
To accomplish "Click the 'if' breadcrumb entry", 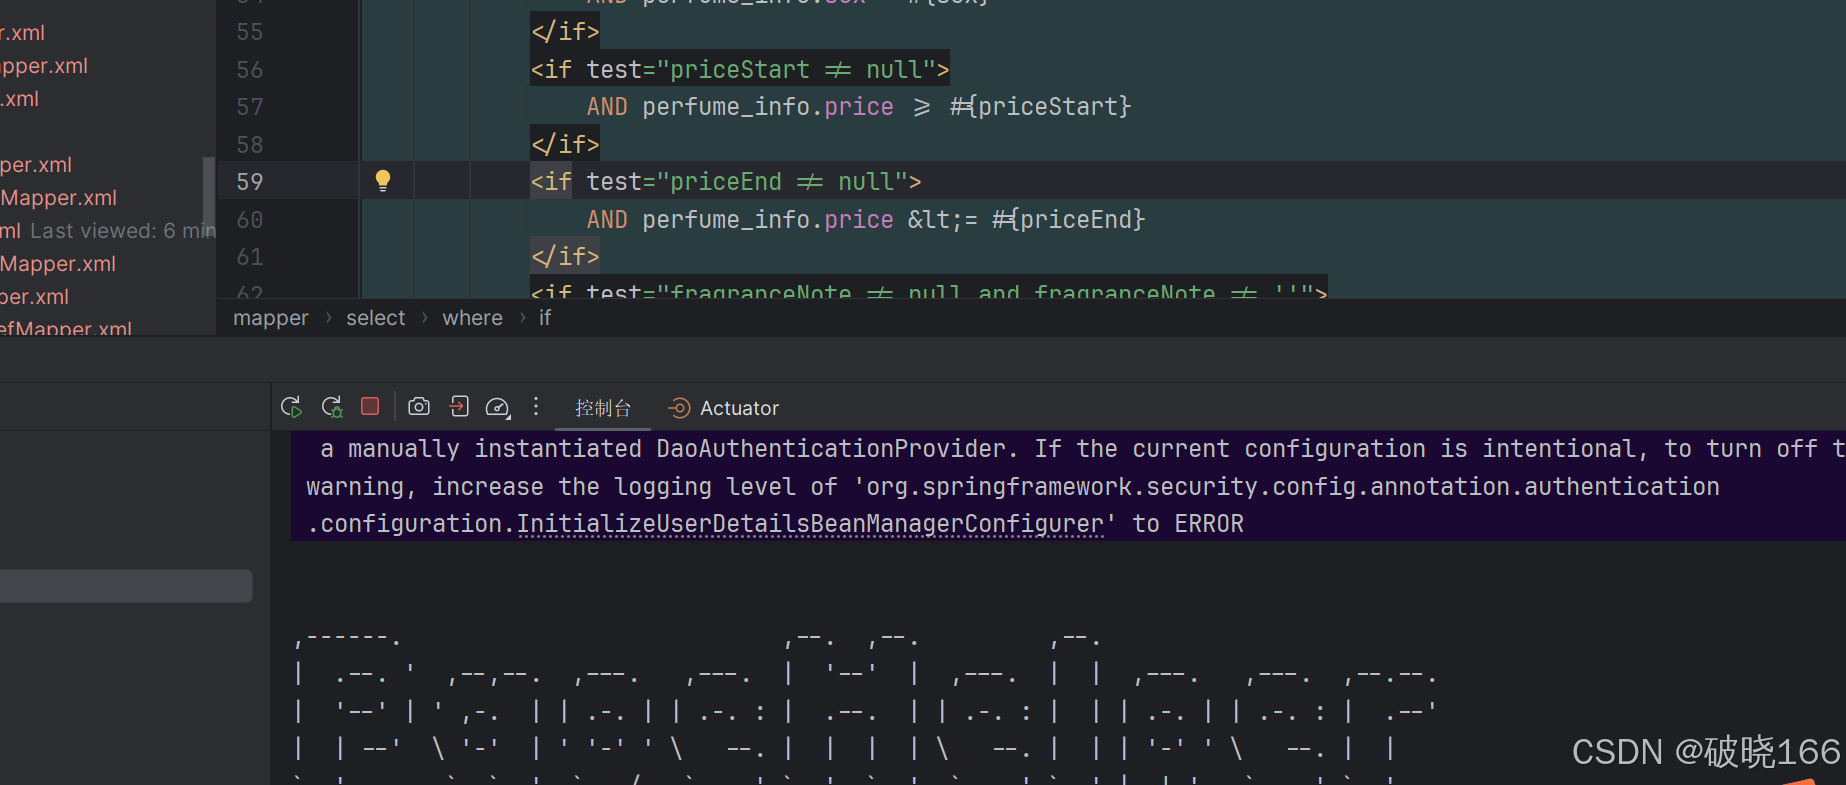I will tap(545, 317).
